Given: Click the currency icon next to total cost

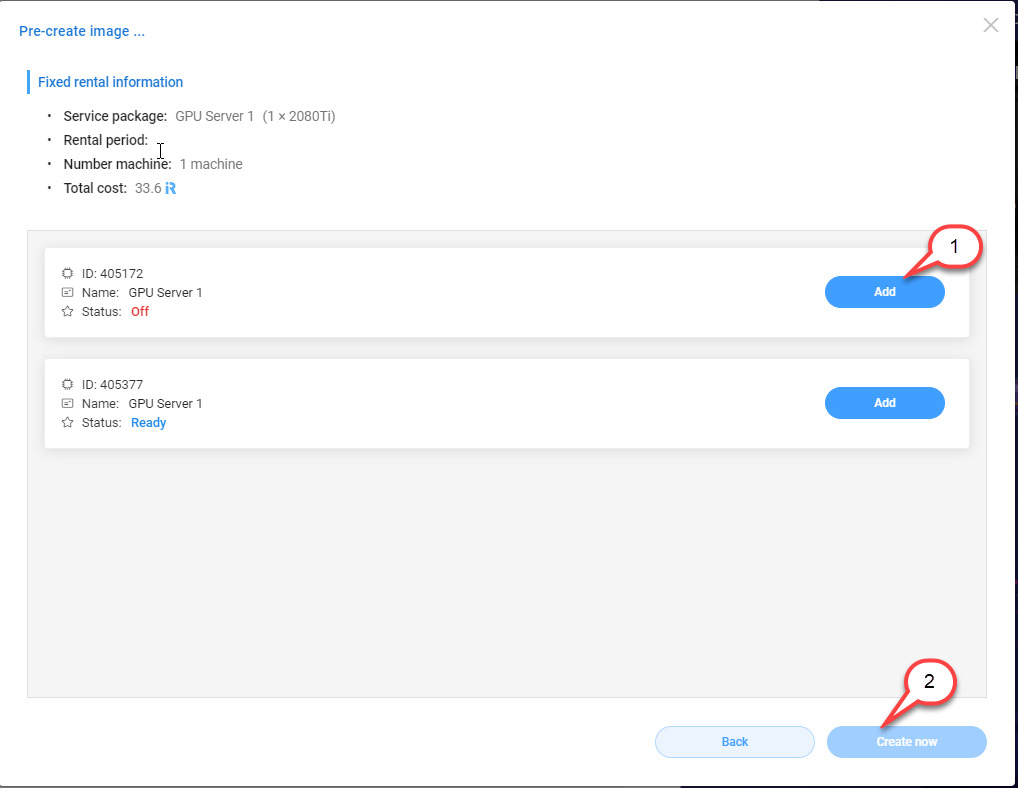Looking at the screenshot, I should 171,188.
